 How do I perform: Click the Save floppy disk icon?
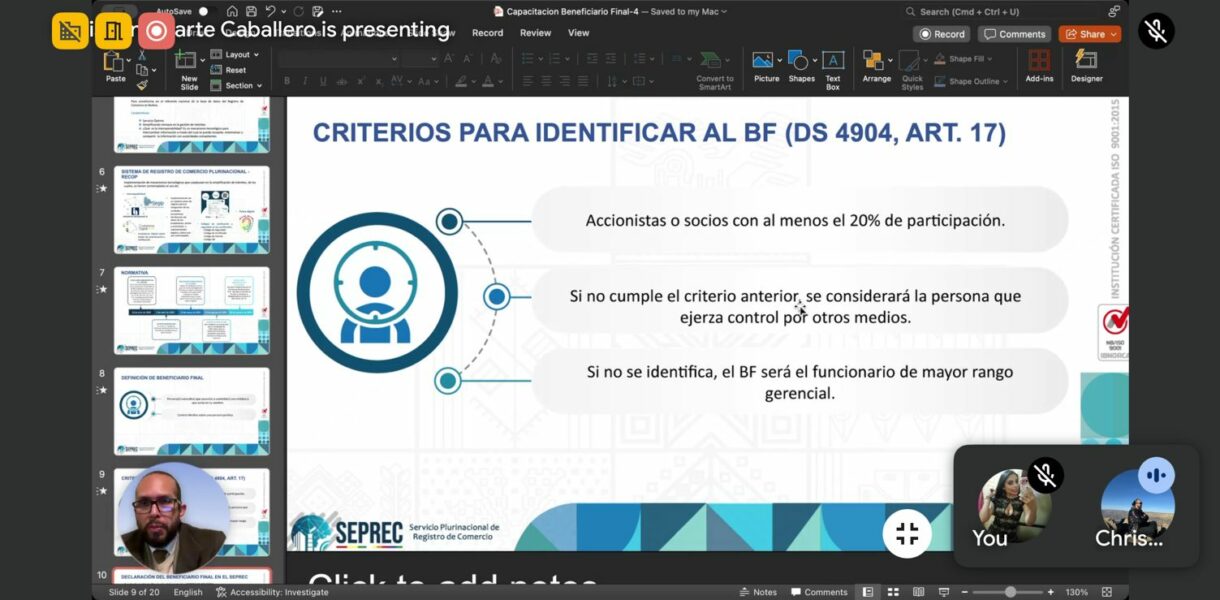coord(251,11)
